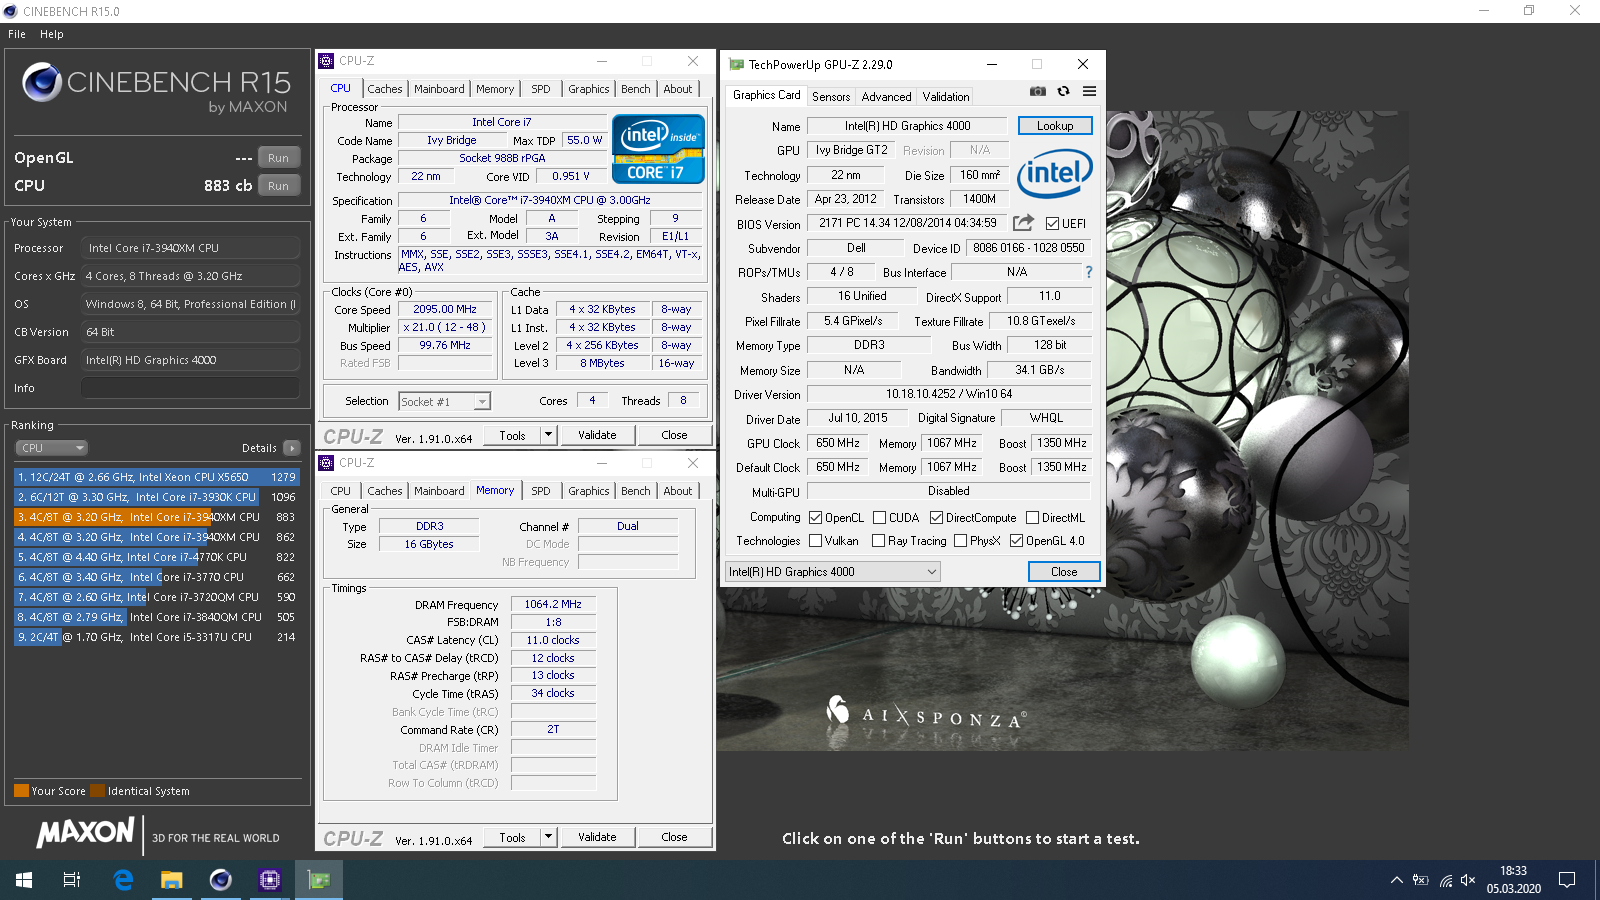The height and width of the screenshot is (900, 1600).
Task: Click the battery tray icon
Action: click(1421, 880)
